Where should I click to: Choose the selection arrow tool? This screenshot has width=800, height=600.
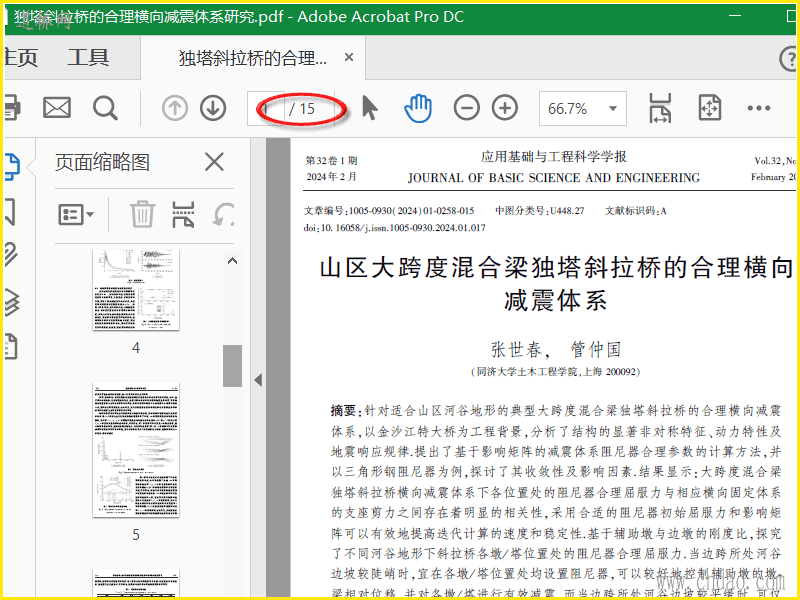click(x=369, y=108)
